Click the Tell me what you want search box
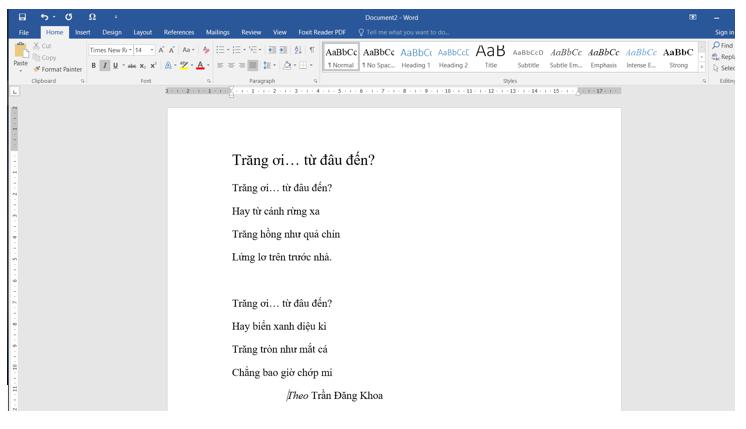 pyautogui.click(x=407, y=32)
